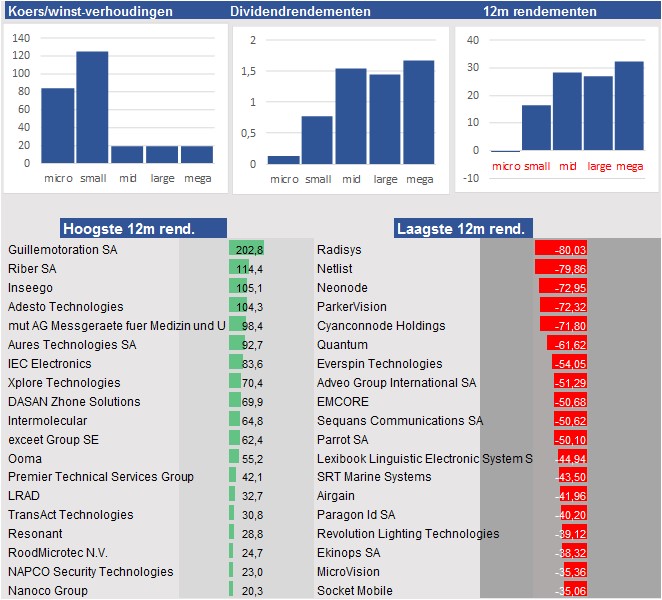Click the -61,62 return value

[570, 345]
